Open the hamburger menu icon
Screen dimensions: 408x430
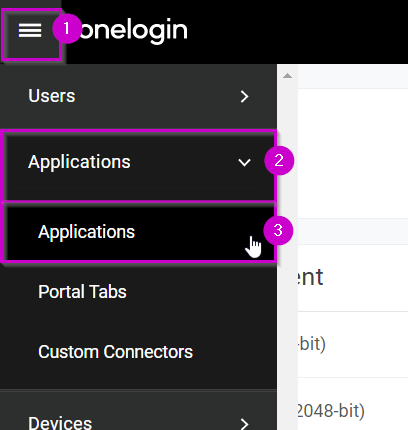(30, 31)
